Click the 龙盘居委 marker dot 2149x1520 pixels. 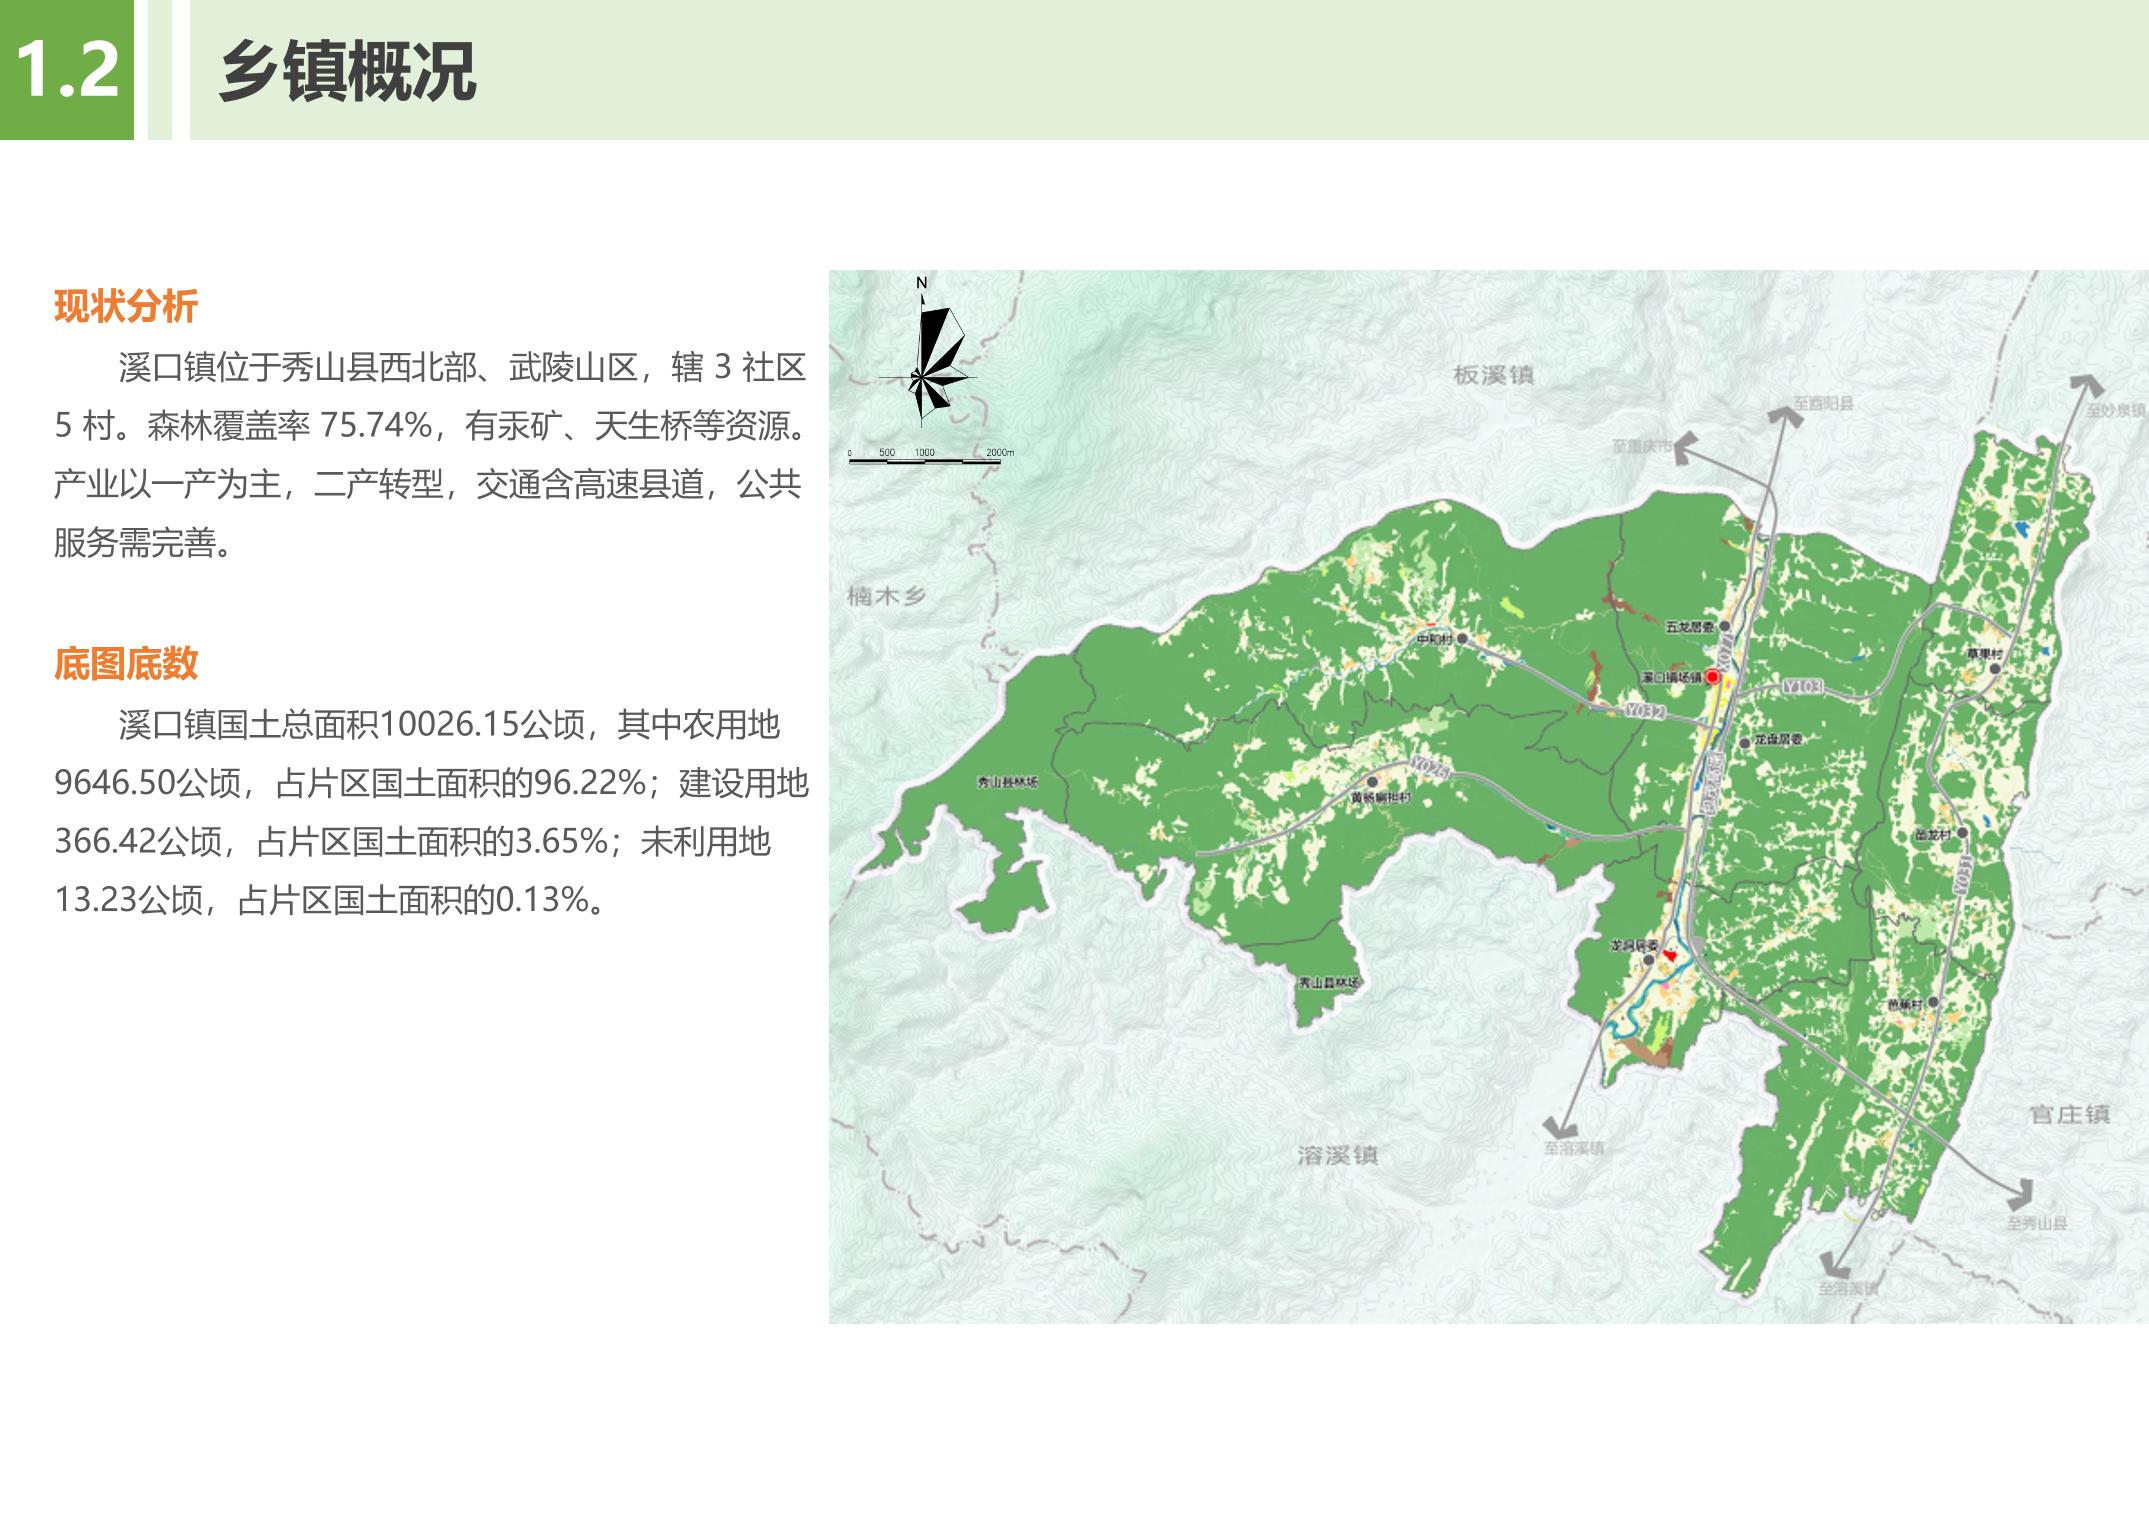pyautogui.click(x=1745, y=742)
